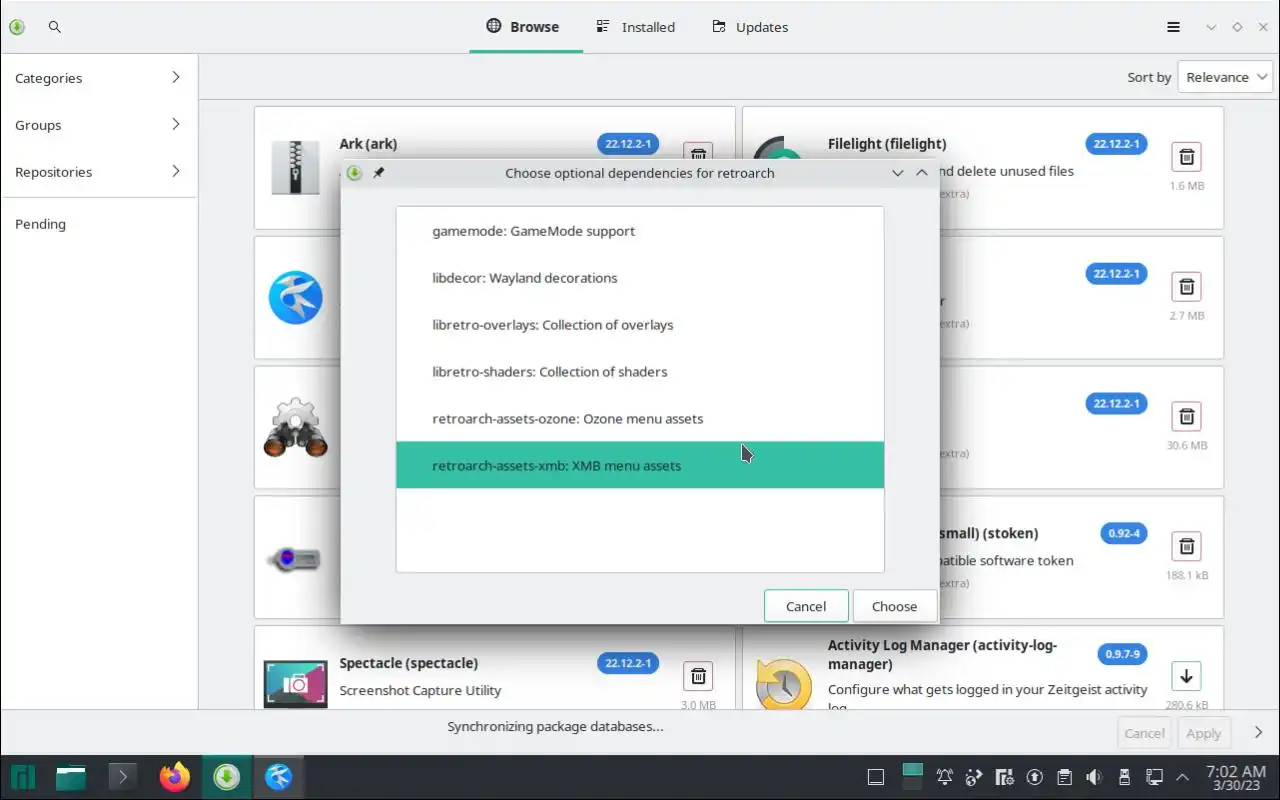Click Cancel in the dependencies dialog
Screen dimensions: 1280x800
[x=806, y=606]
